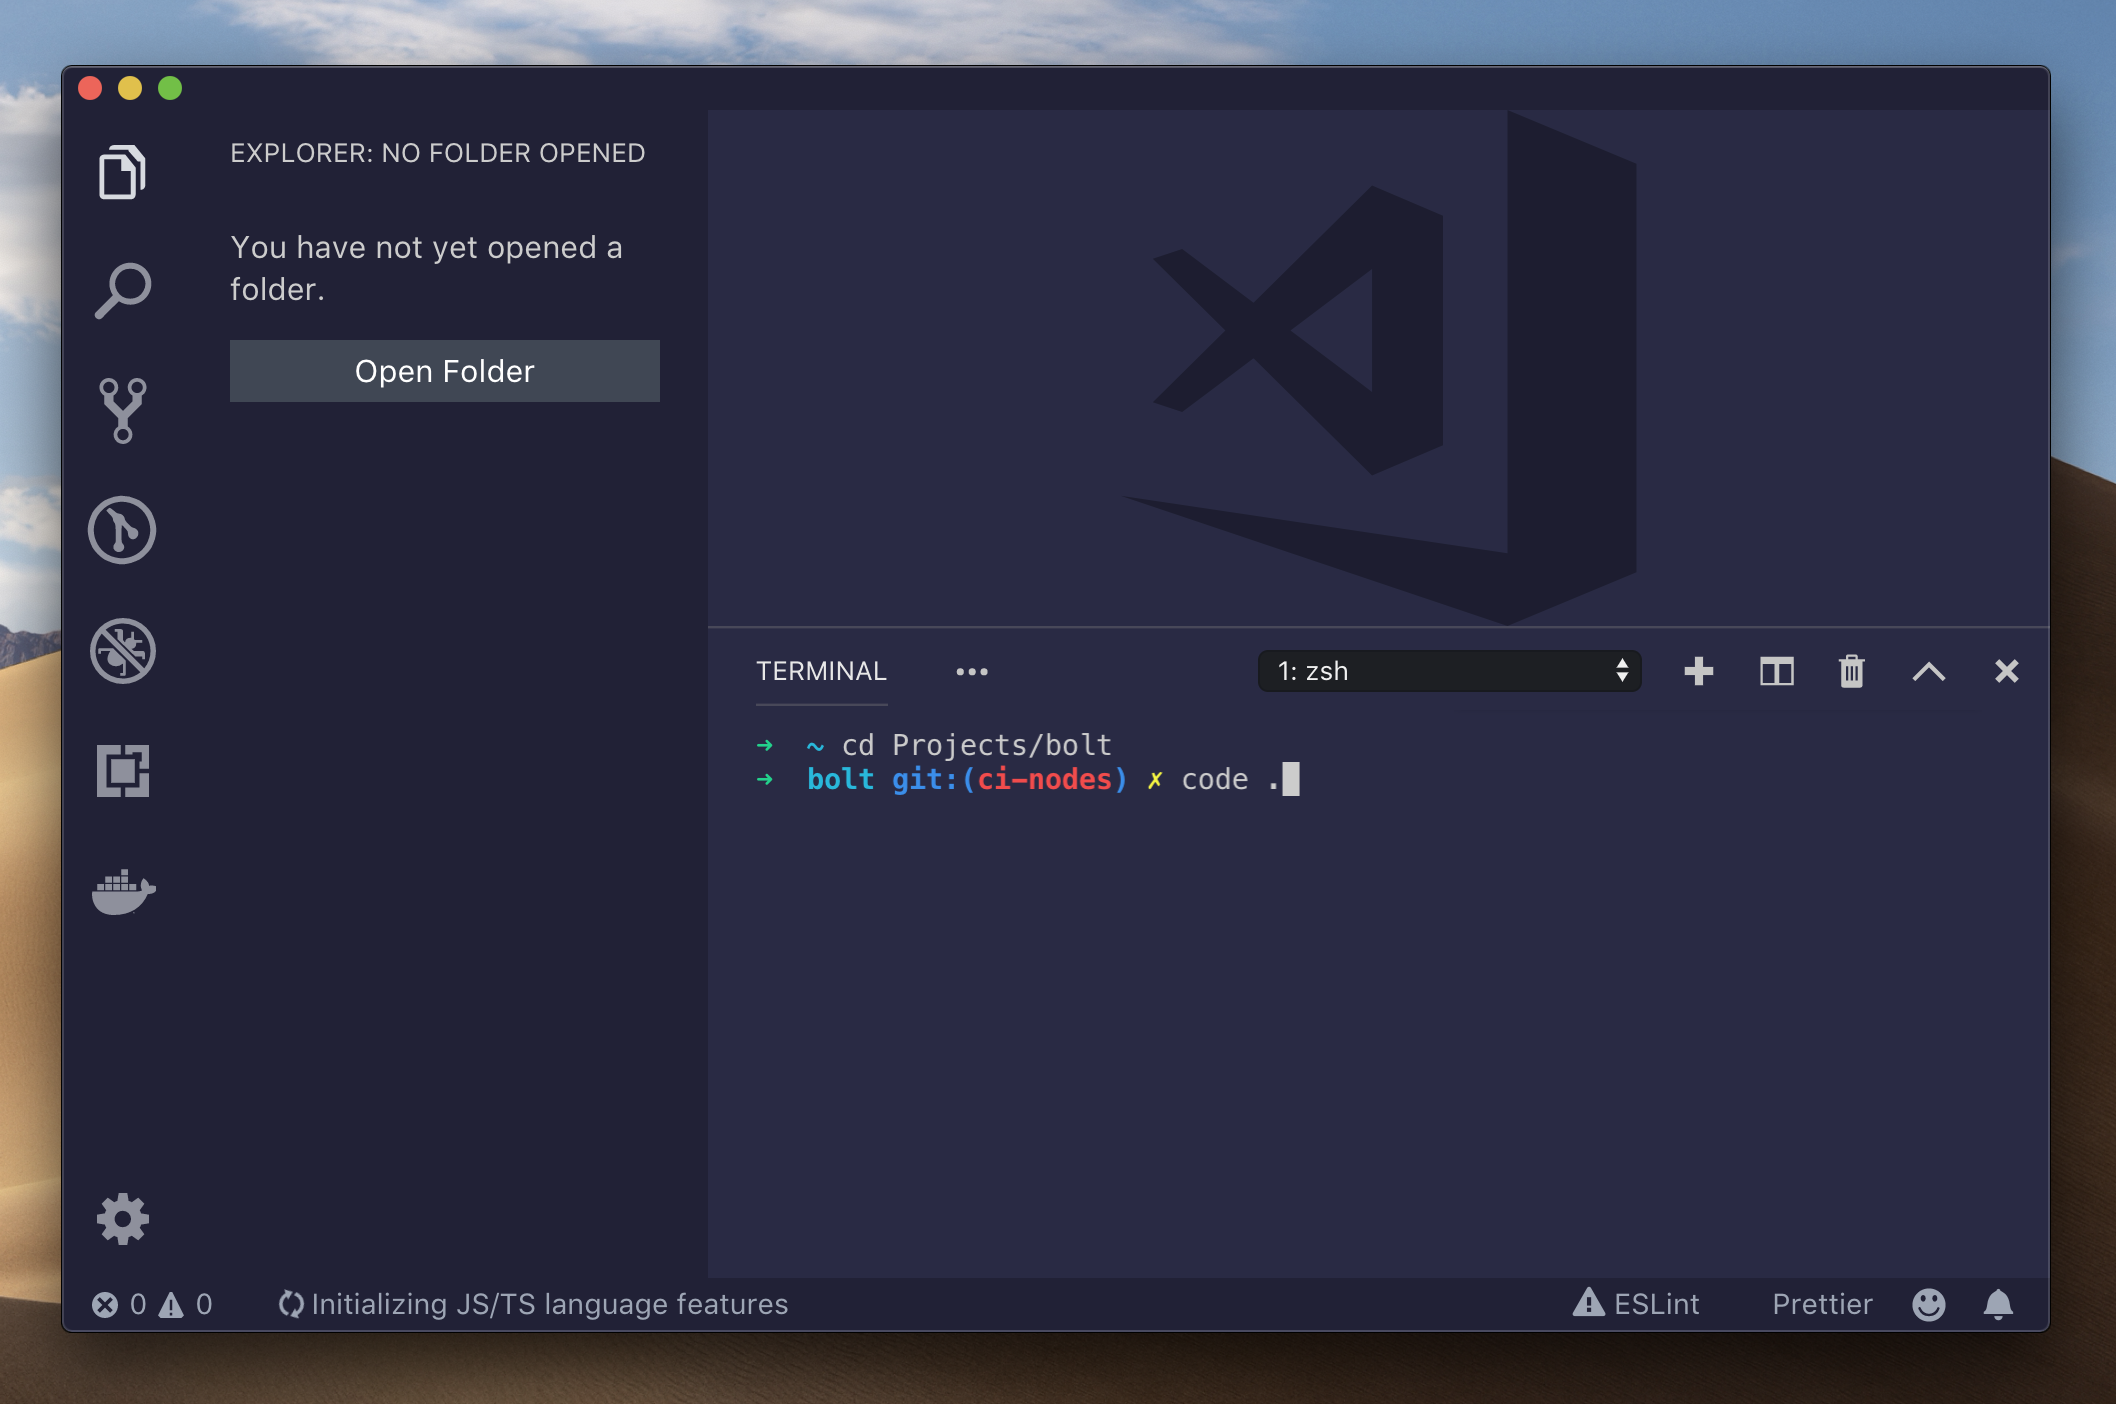Select the Search icon in the activity bar
The width and height of the screenshot is (2116, 1404).
(x=123, y=290)
